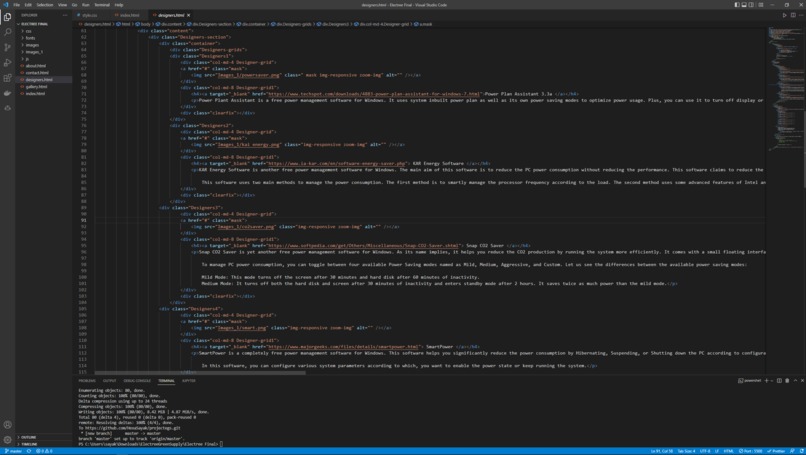Open the Docker view in activity bar
This screenshot has width=806, height=455.
[x=7, y=93]
